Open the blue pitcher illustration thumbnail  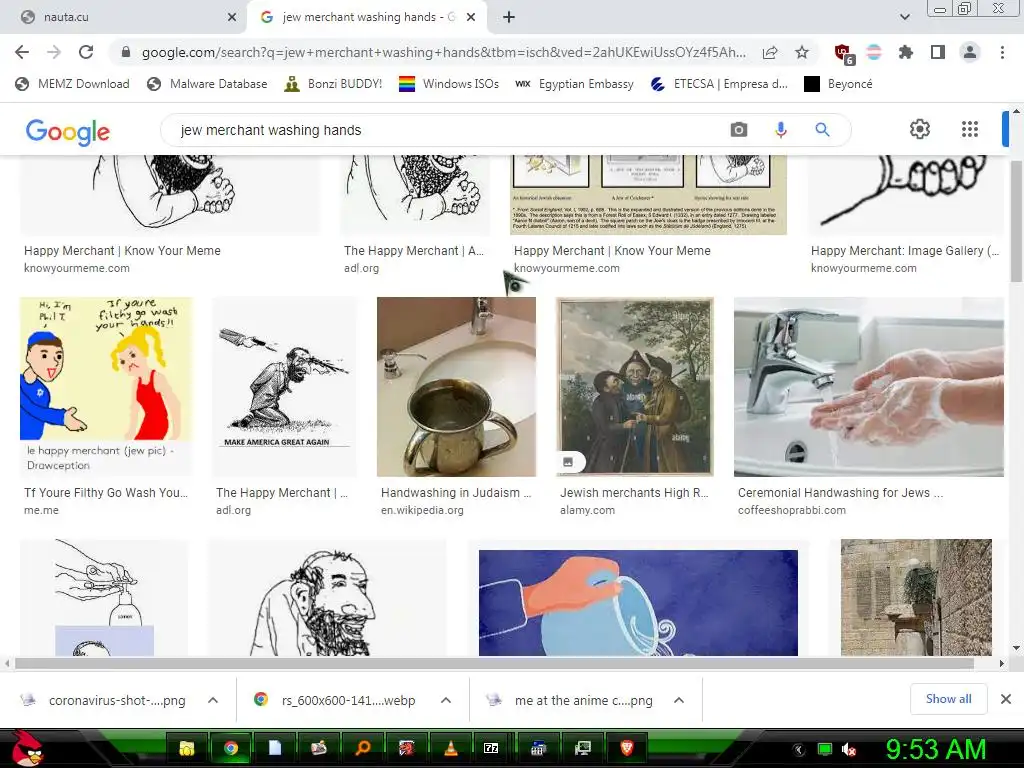point(638,603)
